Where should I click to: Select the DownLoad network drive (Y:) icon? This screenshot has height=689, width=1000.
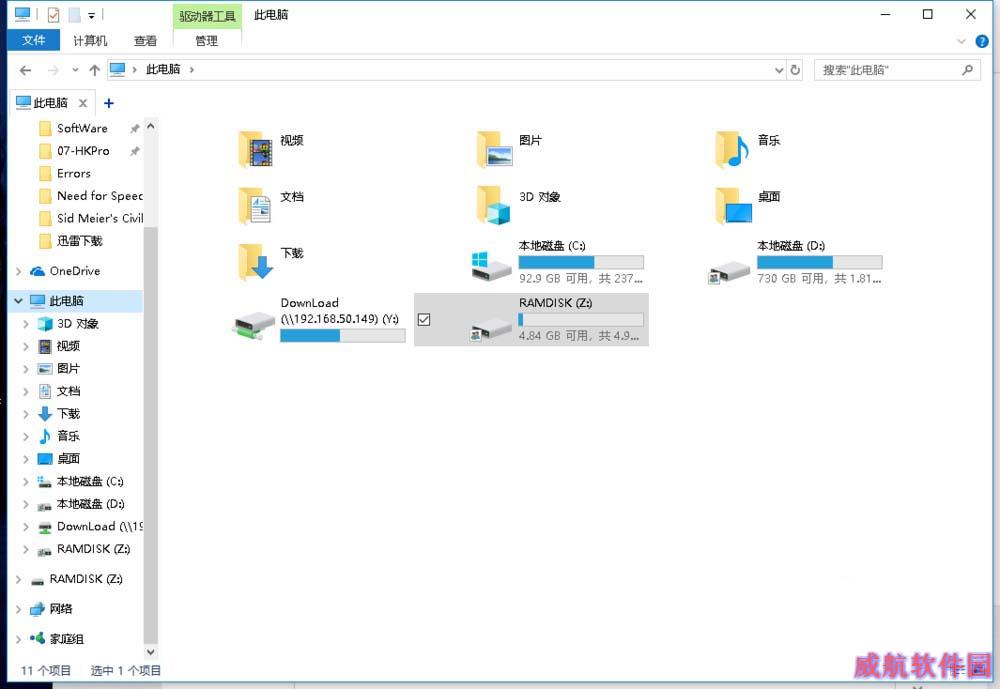[254, 322]
